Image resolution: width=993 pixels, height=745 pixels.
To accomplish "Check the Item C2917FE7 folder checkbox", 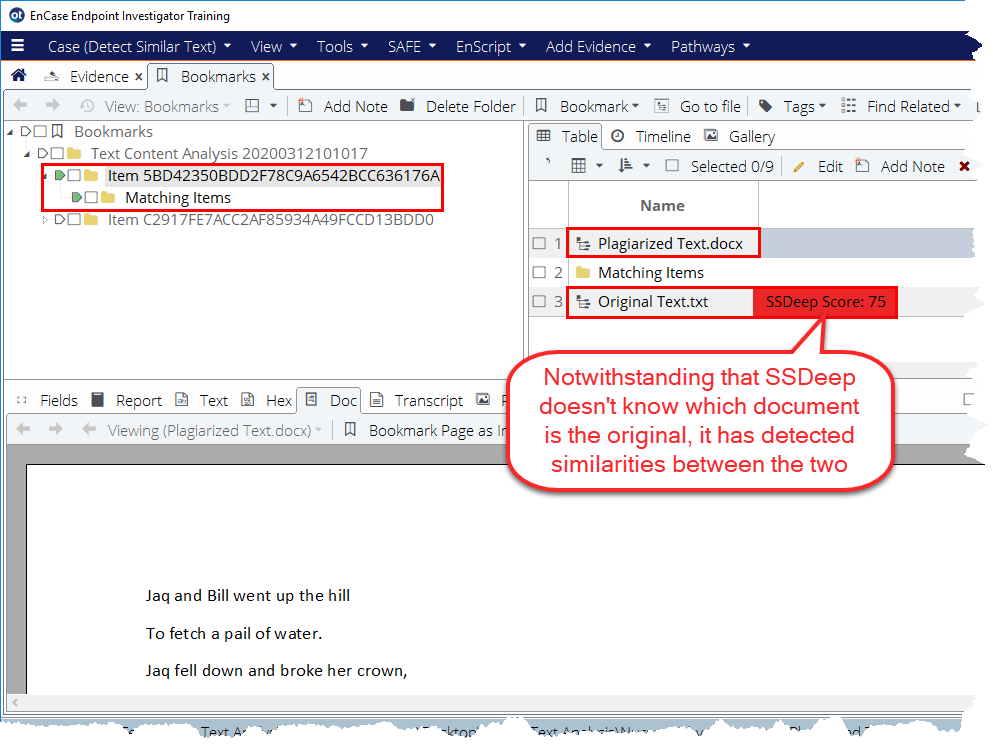I will 74,220.
